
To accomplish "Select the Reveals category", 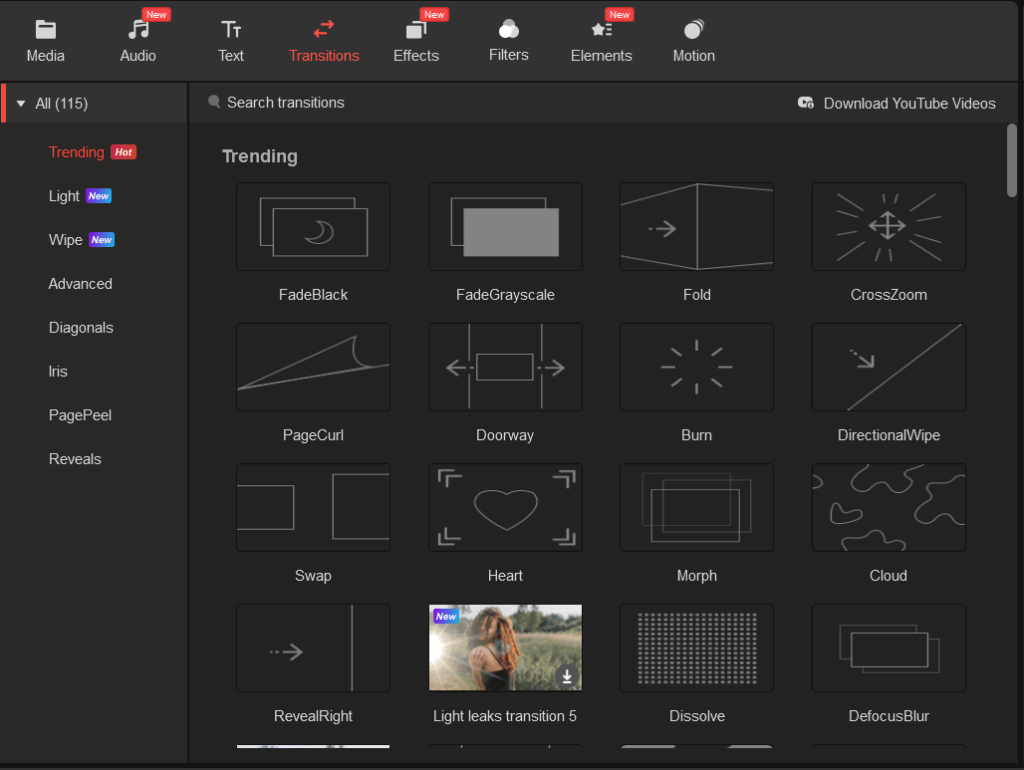I will coord(75,458).
